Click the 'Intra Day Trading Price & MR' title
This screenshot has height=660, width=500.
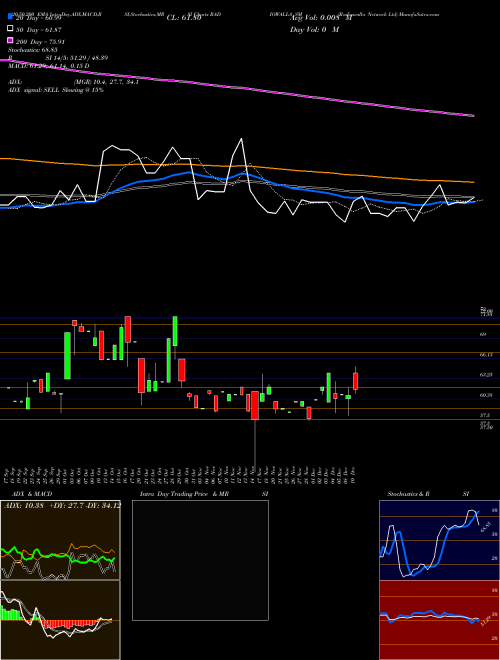tap(184, 494)
